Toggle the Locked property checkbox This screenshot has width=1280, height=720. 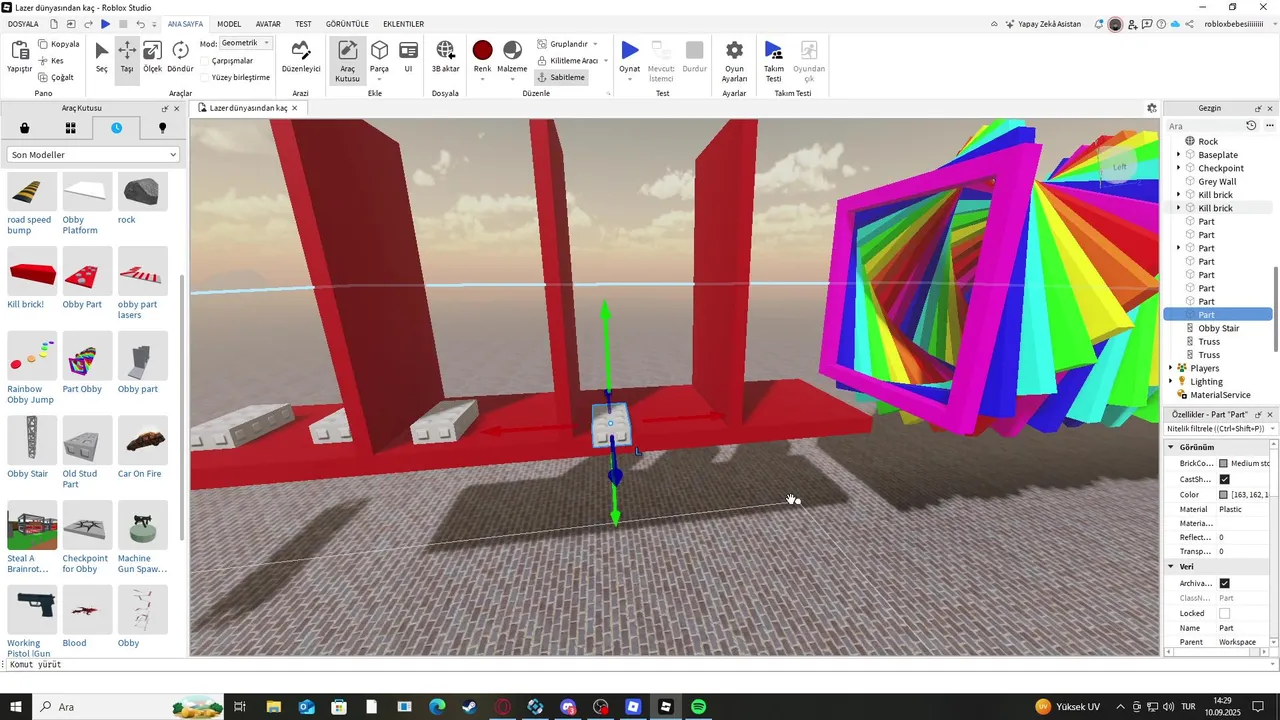tap(1224, 613)
